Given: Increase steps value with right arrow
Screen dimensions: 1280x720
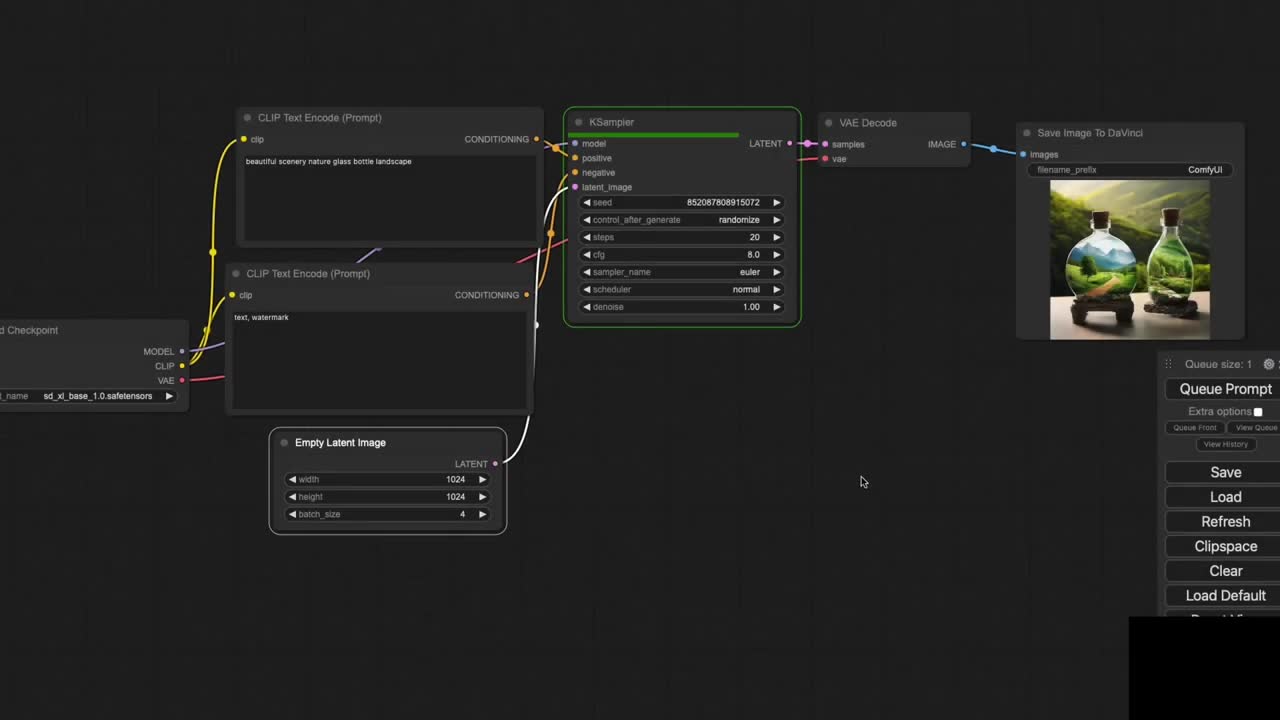Looking at the screenshot, I should (776, 237).
